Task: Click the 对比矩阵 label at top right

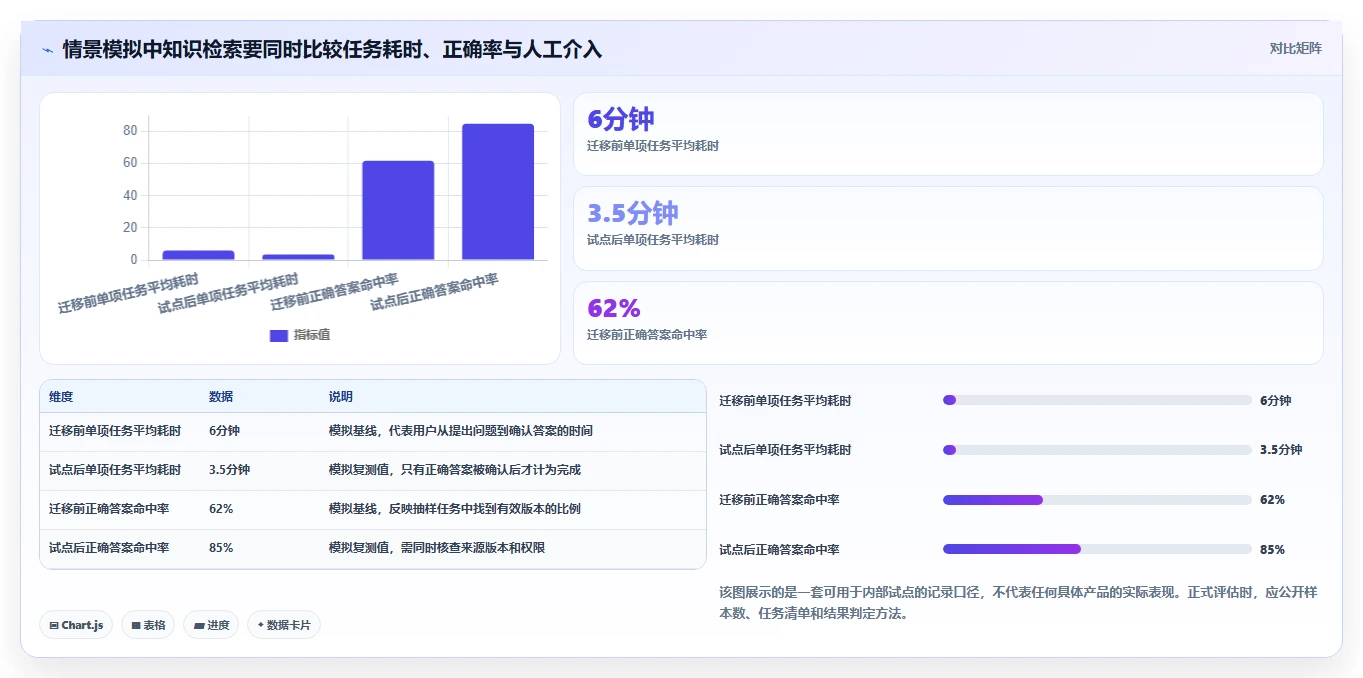Action: pyautogui.click(x=1295, y=48)
